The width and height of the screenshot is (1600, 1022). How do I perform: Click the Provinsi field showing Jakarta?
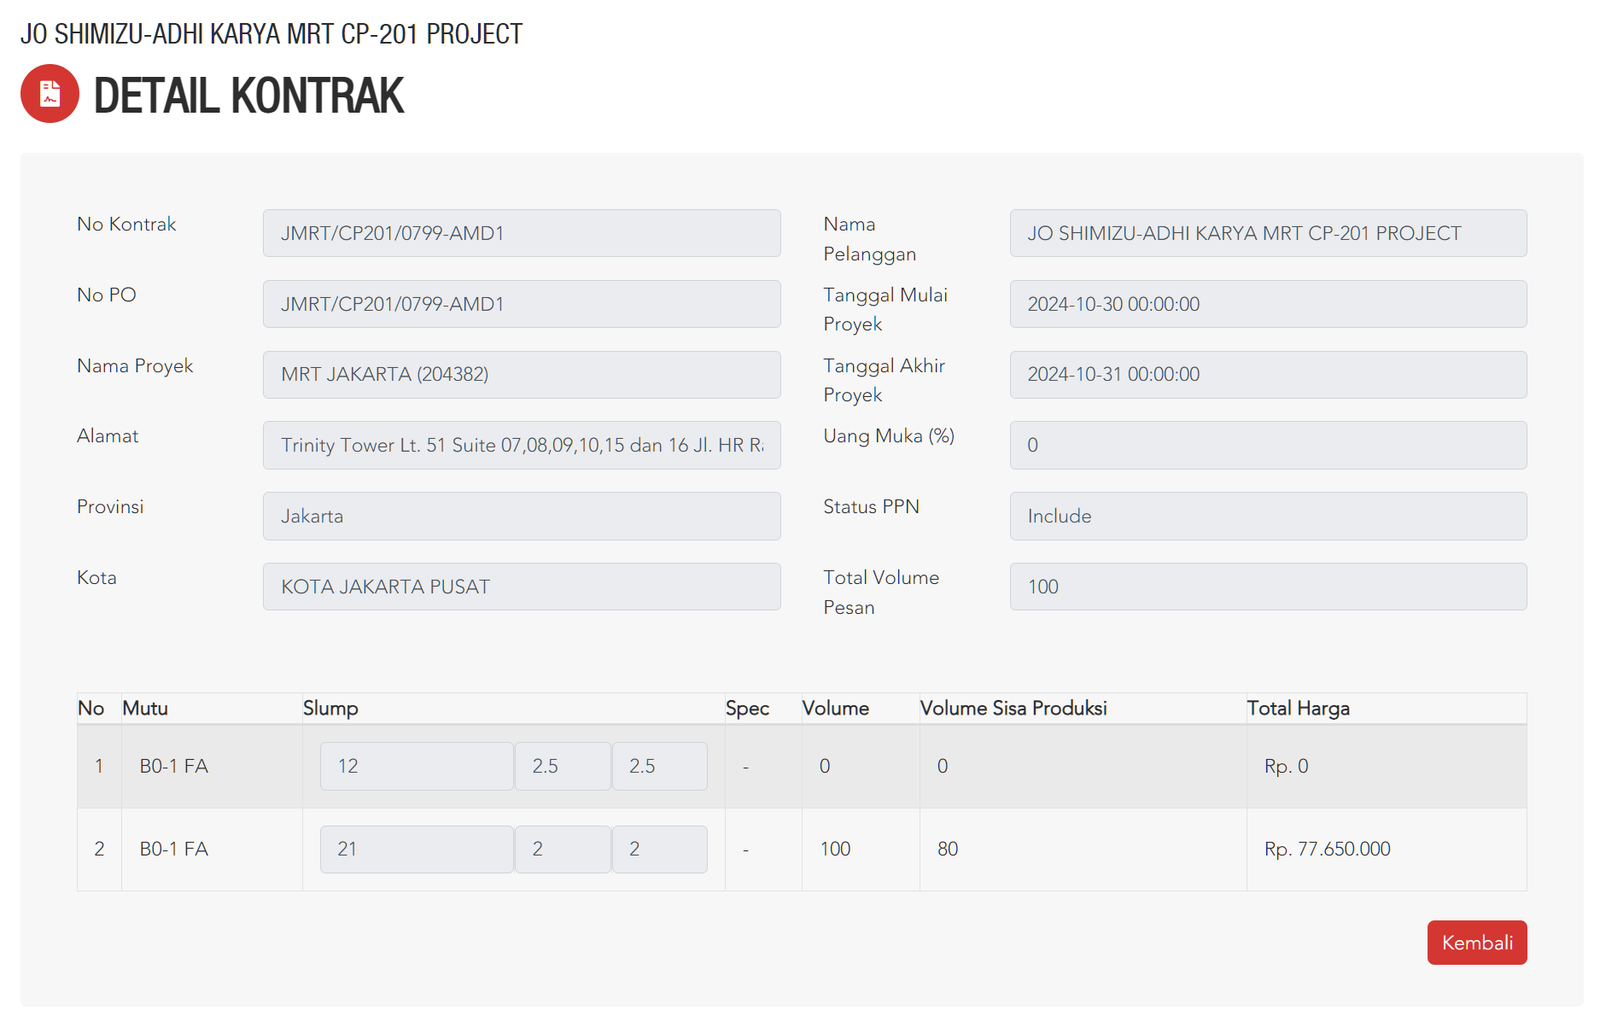coord(521,516)
